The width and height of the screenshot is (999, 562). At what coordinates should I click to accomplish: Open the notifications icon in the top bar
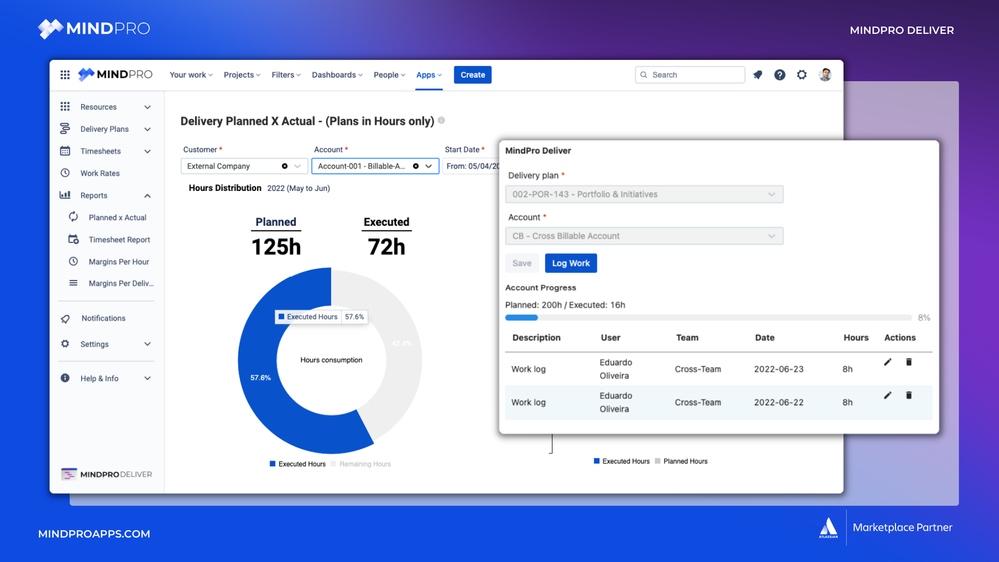758,75
